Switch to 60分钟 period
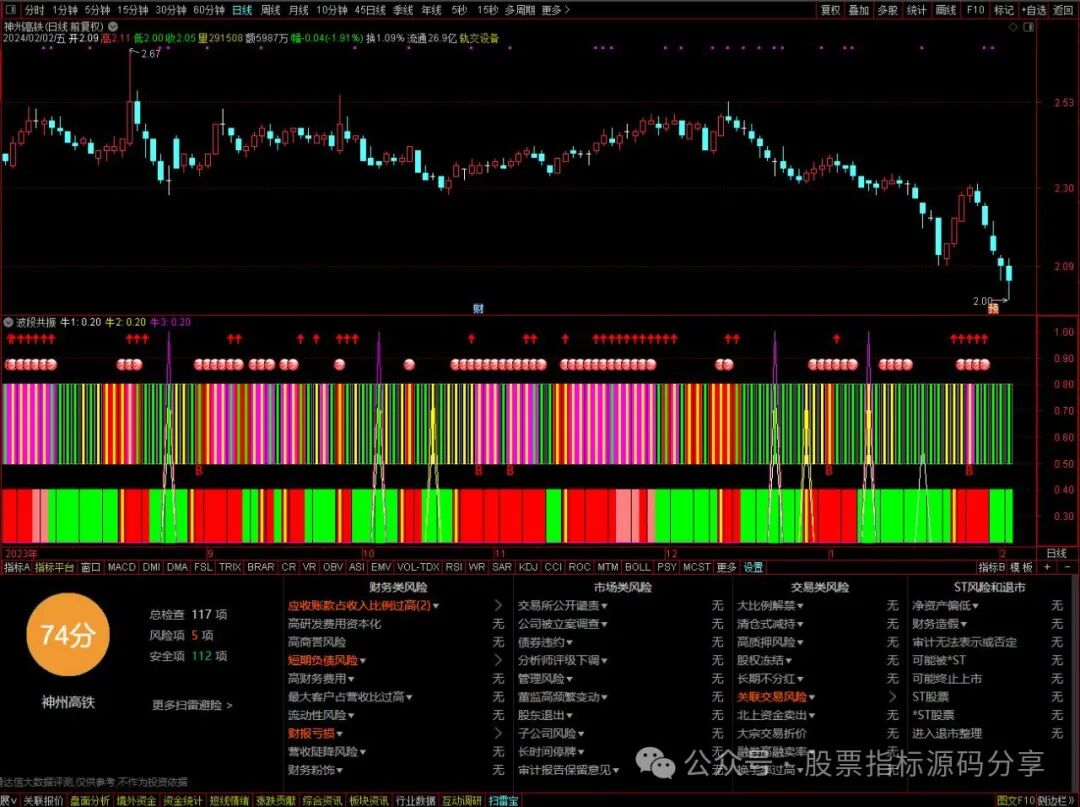This screenshot has height=807, width=1080. (209, 10)
